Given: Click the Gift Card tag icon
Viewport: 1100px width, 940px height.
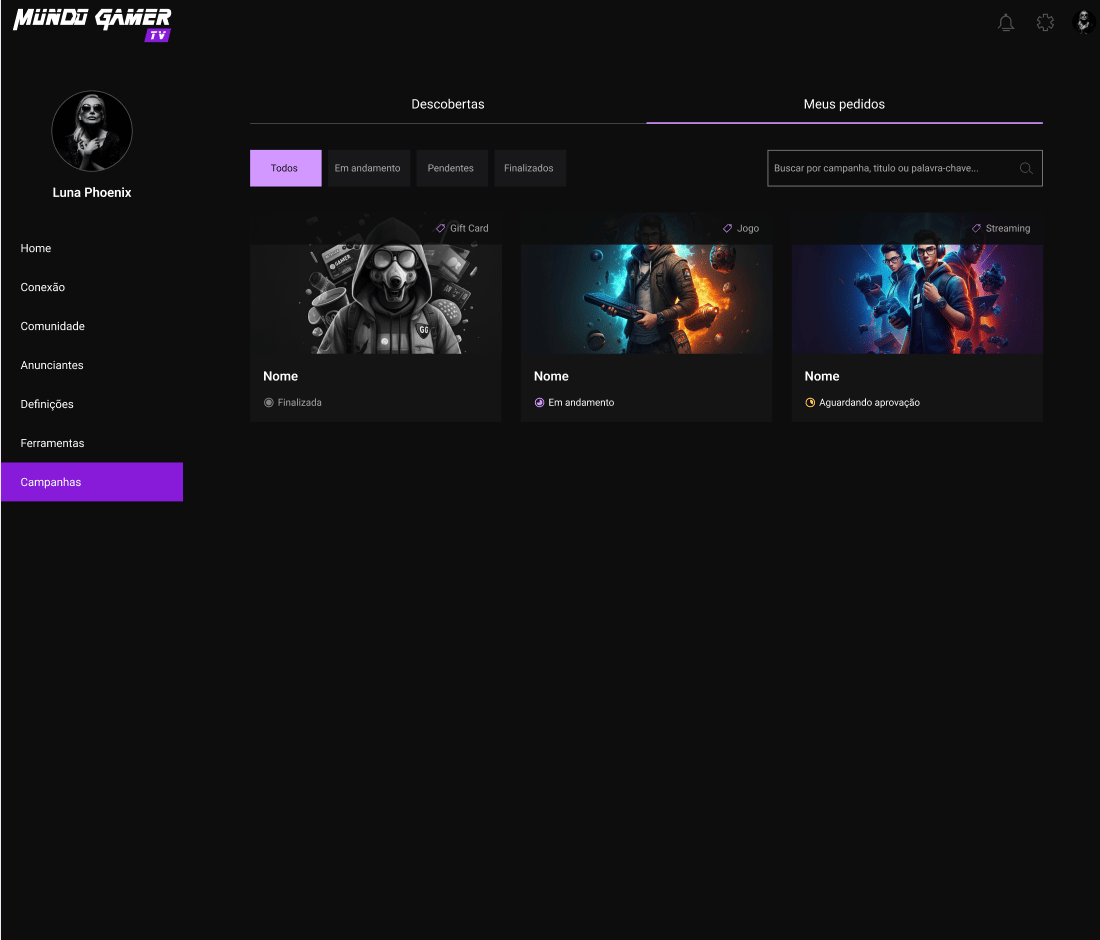Looking at the screenshot, I should (x=441, y=228).
